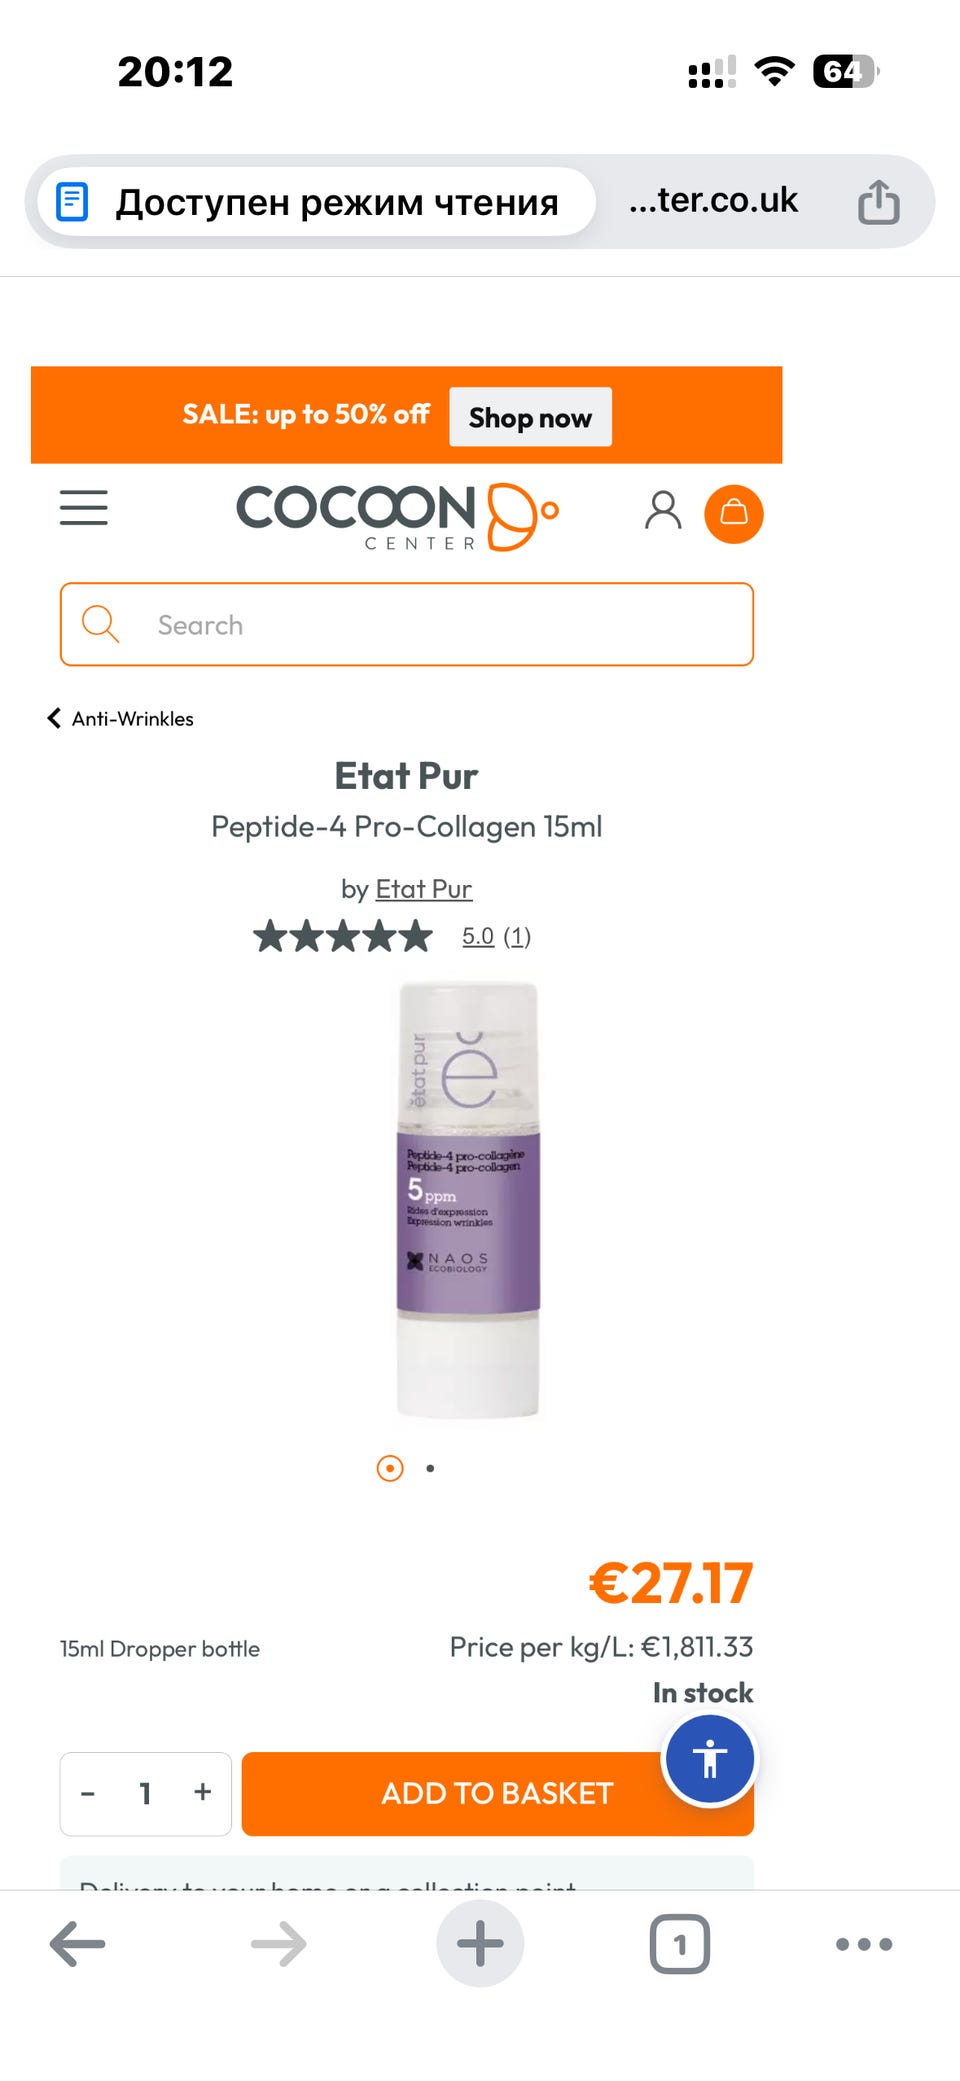Click ADD TO BASKET button
The height and width of the screenshot is (2081, 960).
[497, 1793]
